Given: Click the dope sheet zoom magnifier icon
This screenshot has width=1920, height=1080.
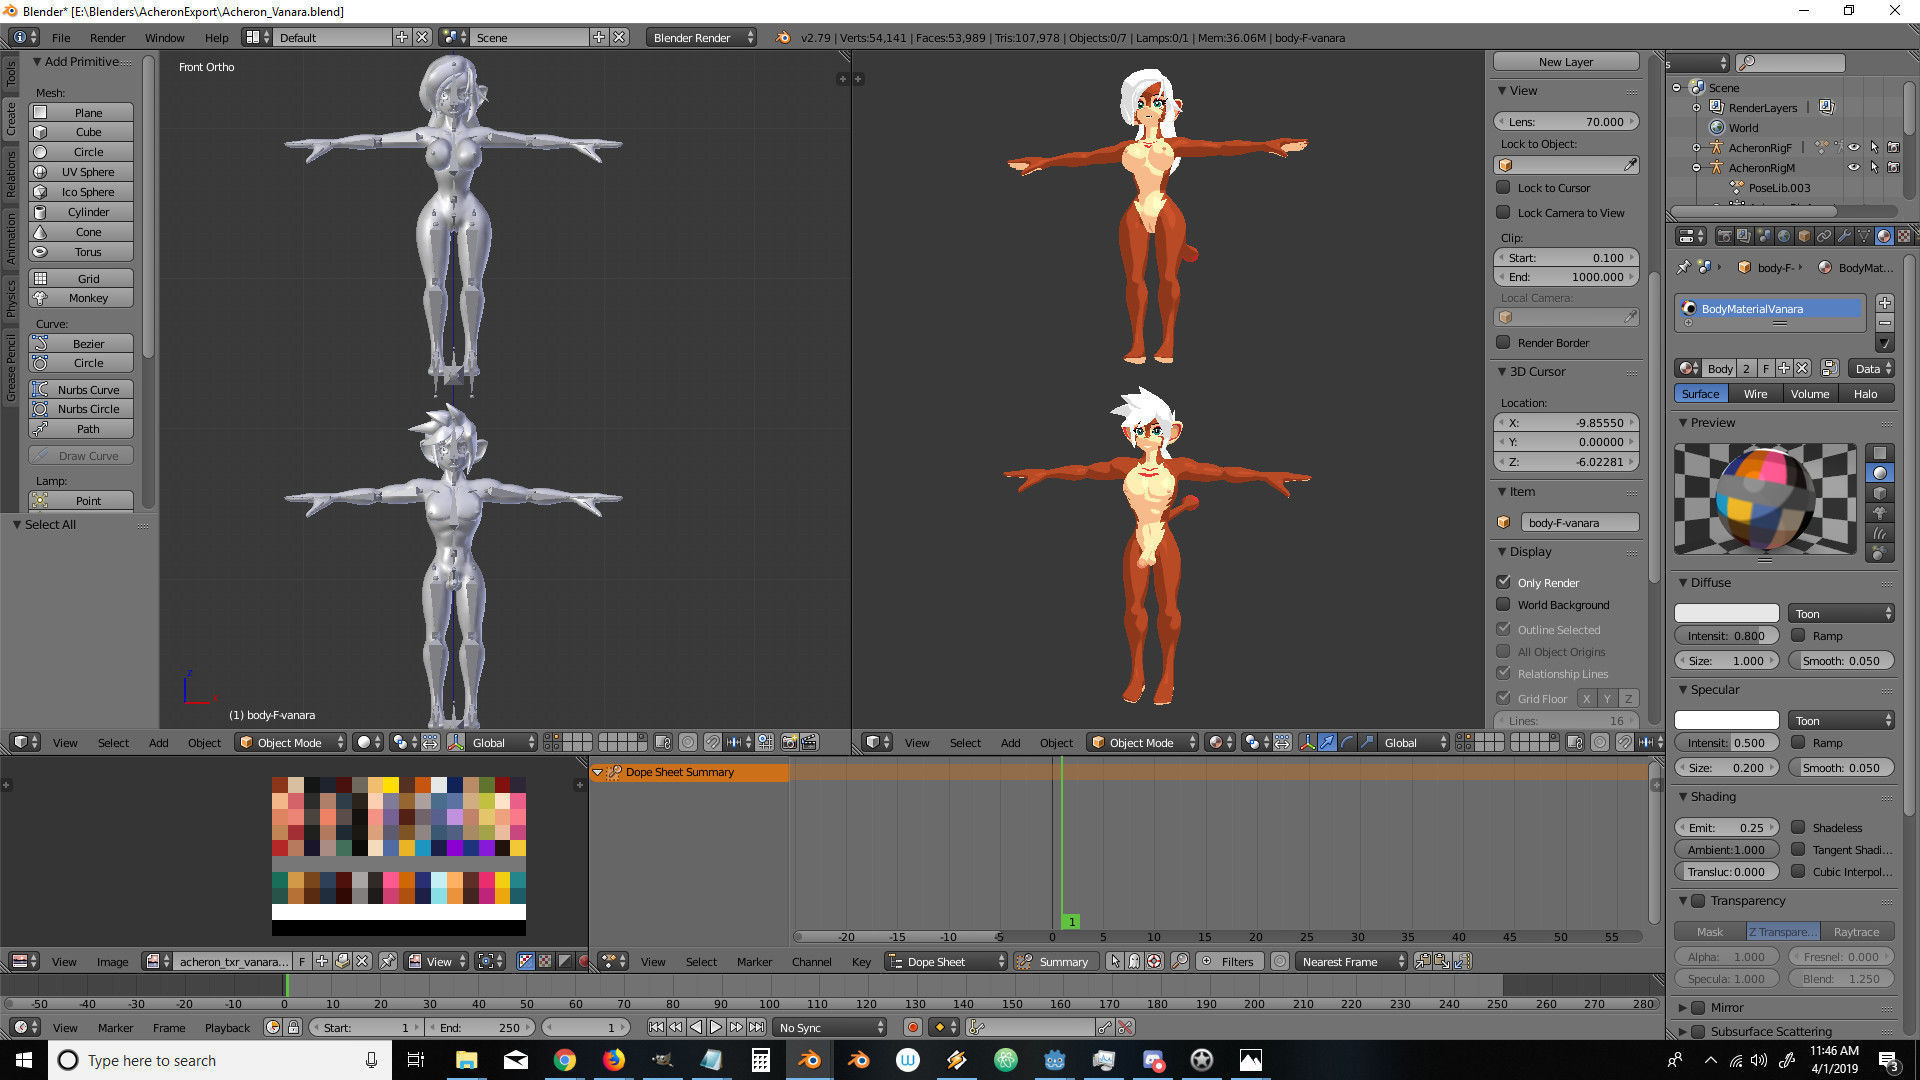Looking at the screenshot, I should [x=1180, y=961].
